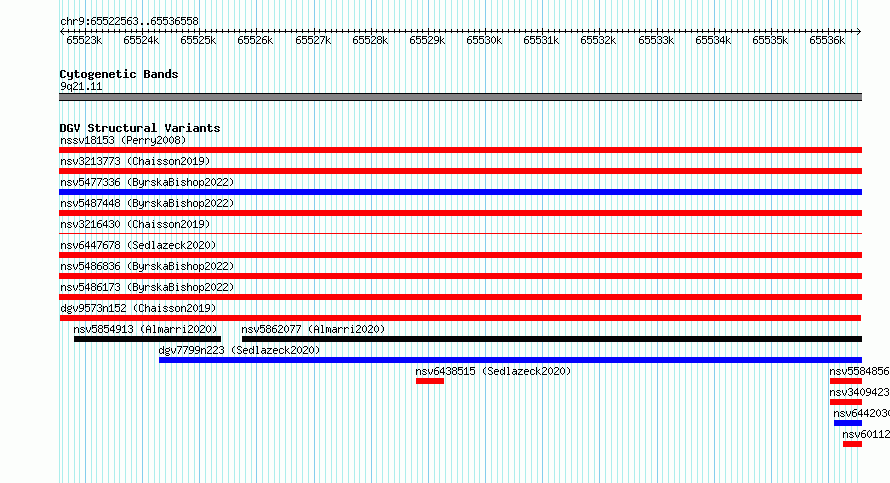The height and width of the screenshot is (483, 890).
Task: Click the 65529k ruler tick label
Action: pos(427,40)
